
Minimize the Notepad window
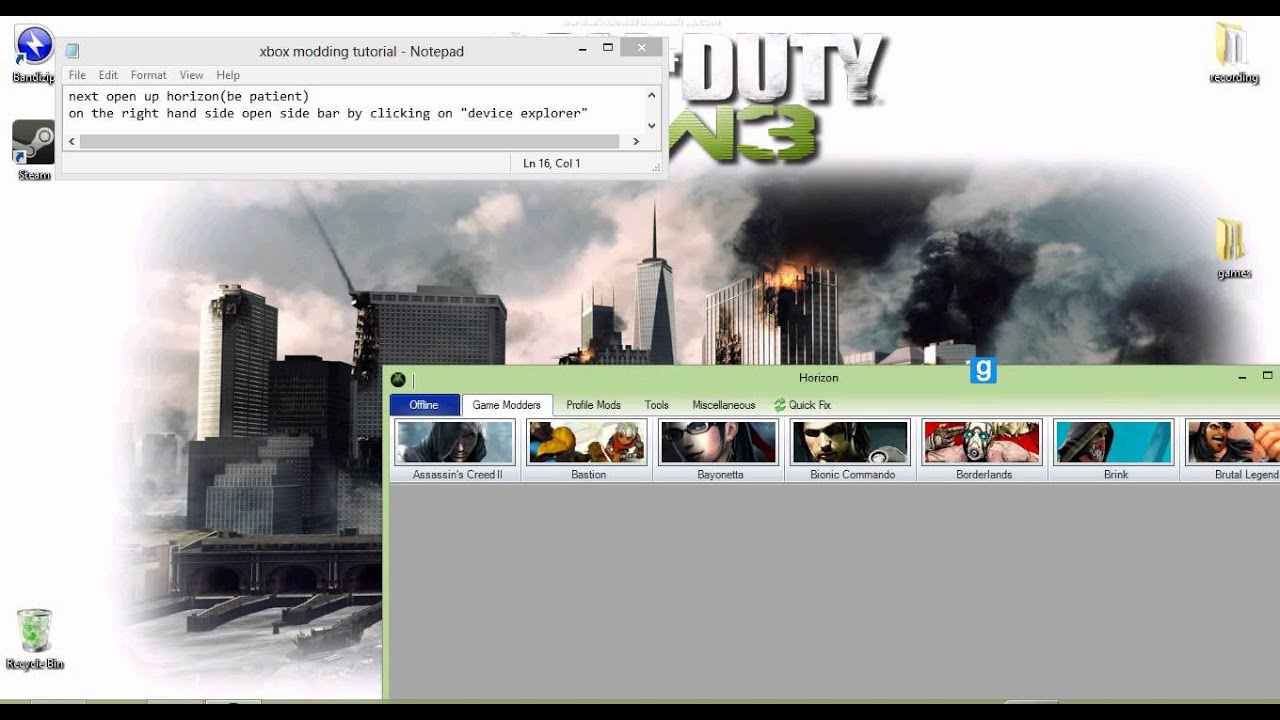pyautogui.click(x=583, y=48)
